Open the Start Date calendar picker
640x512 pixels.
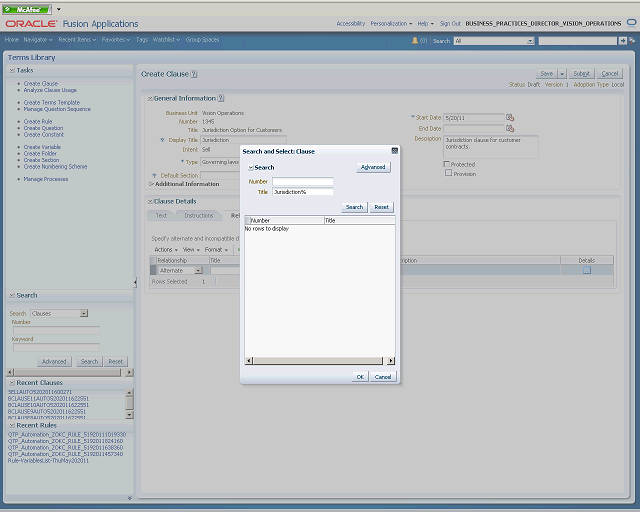tap(510, 118)
